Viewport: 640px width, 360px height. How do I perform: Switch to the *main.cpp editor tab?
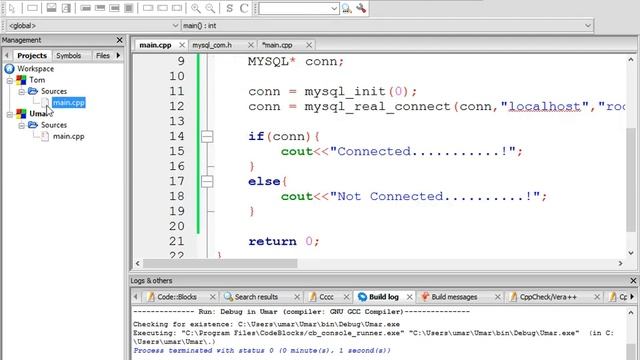[x=277, y=45]
